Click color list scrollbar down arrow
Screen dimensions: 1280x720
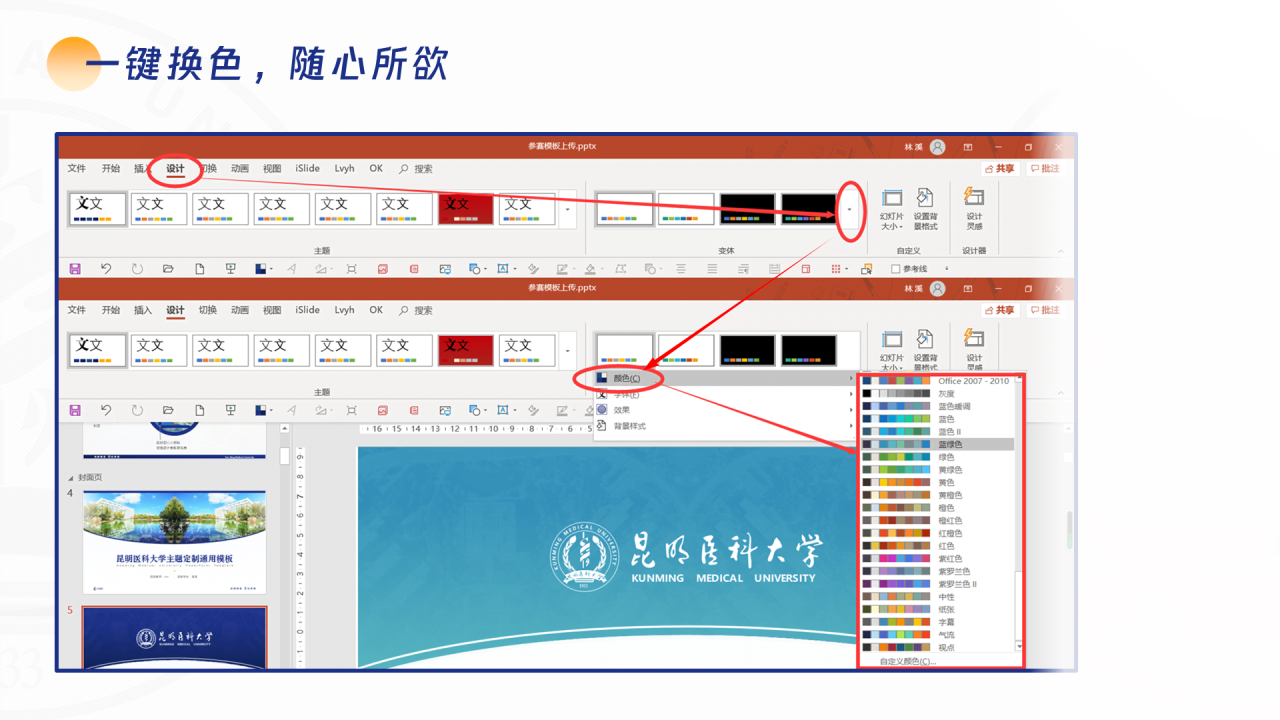click(x=1019, y=648)
